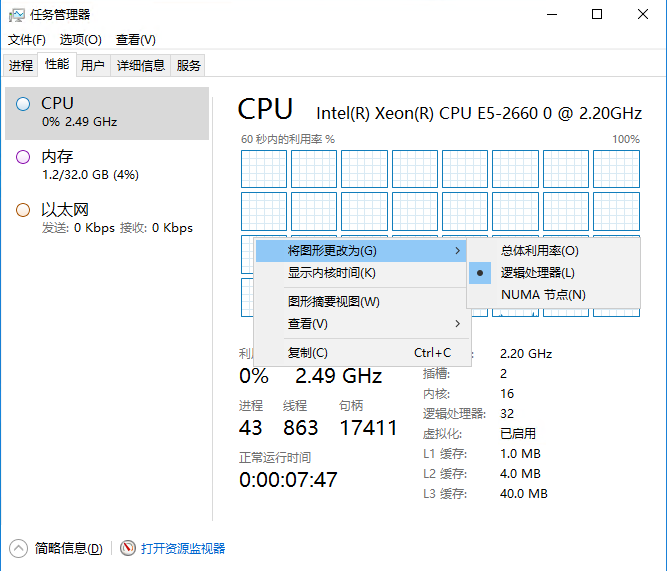The width and height of the screenshot is (667, 571).
Task: Select the 以太网 entry in sidebar
Action: tap(107, 219)
